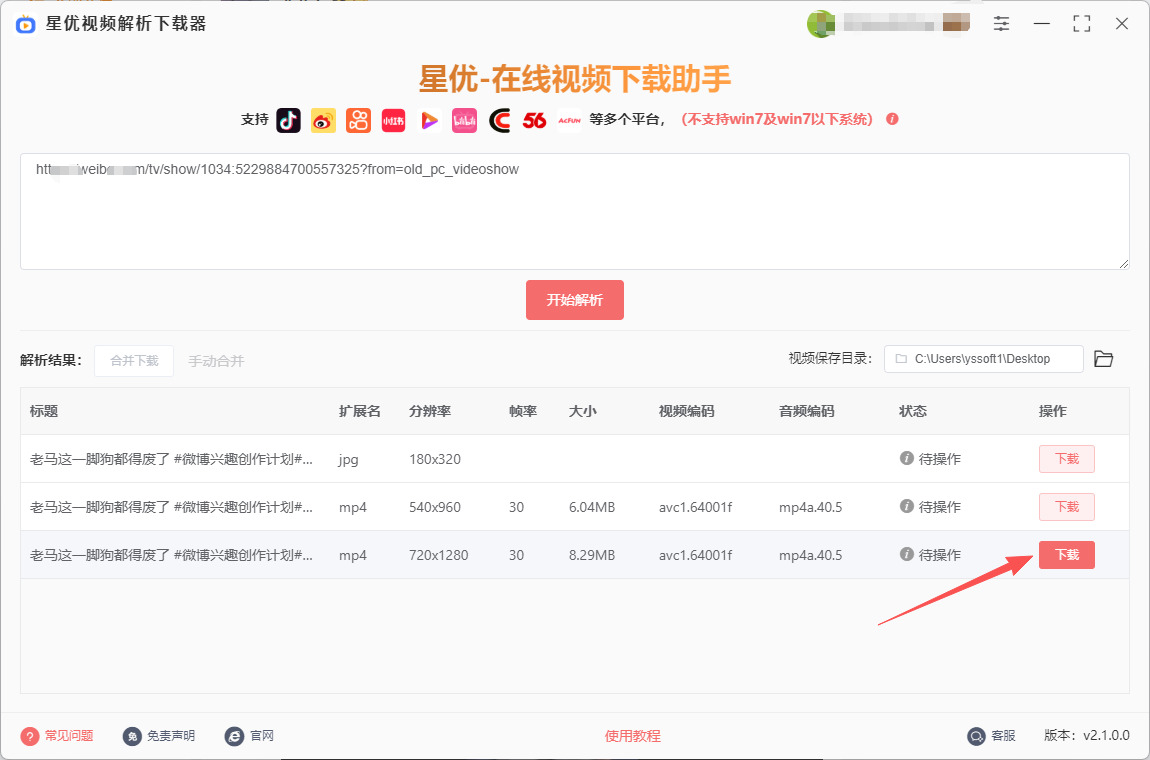Click the 8.29MB size cell
Image resolution: width=1150 pixels, height=760 pixels.
pyautogui.click(x=592, y=555)
